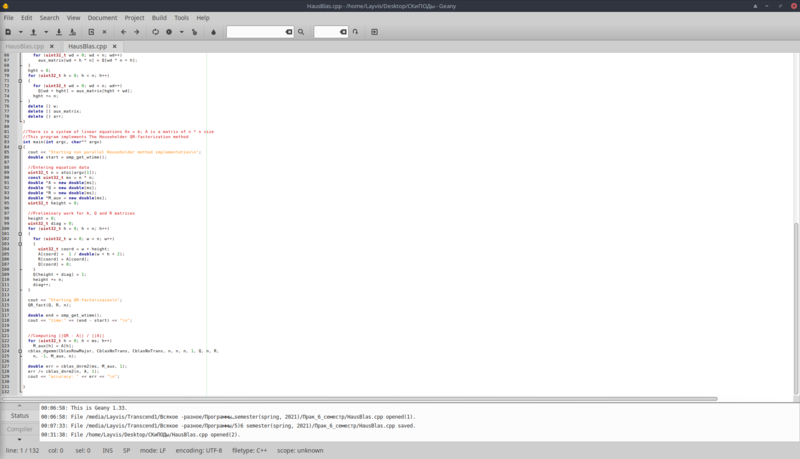Click the Open file toolbar icon
This screenshot has height=459, width=800.
[34, 32]
